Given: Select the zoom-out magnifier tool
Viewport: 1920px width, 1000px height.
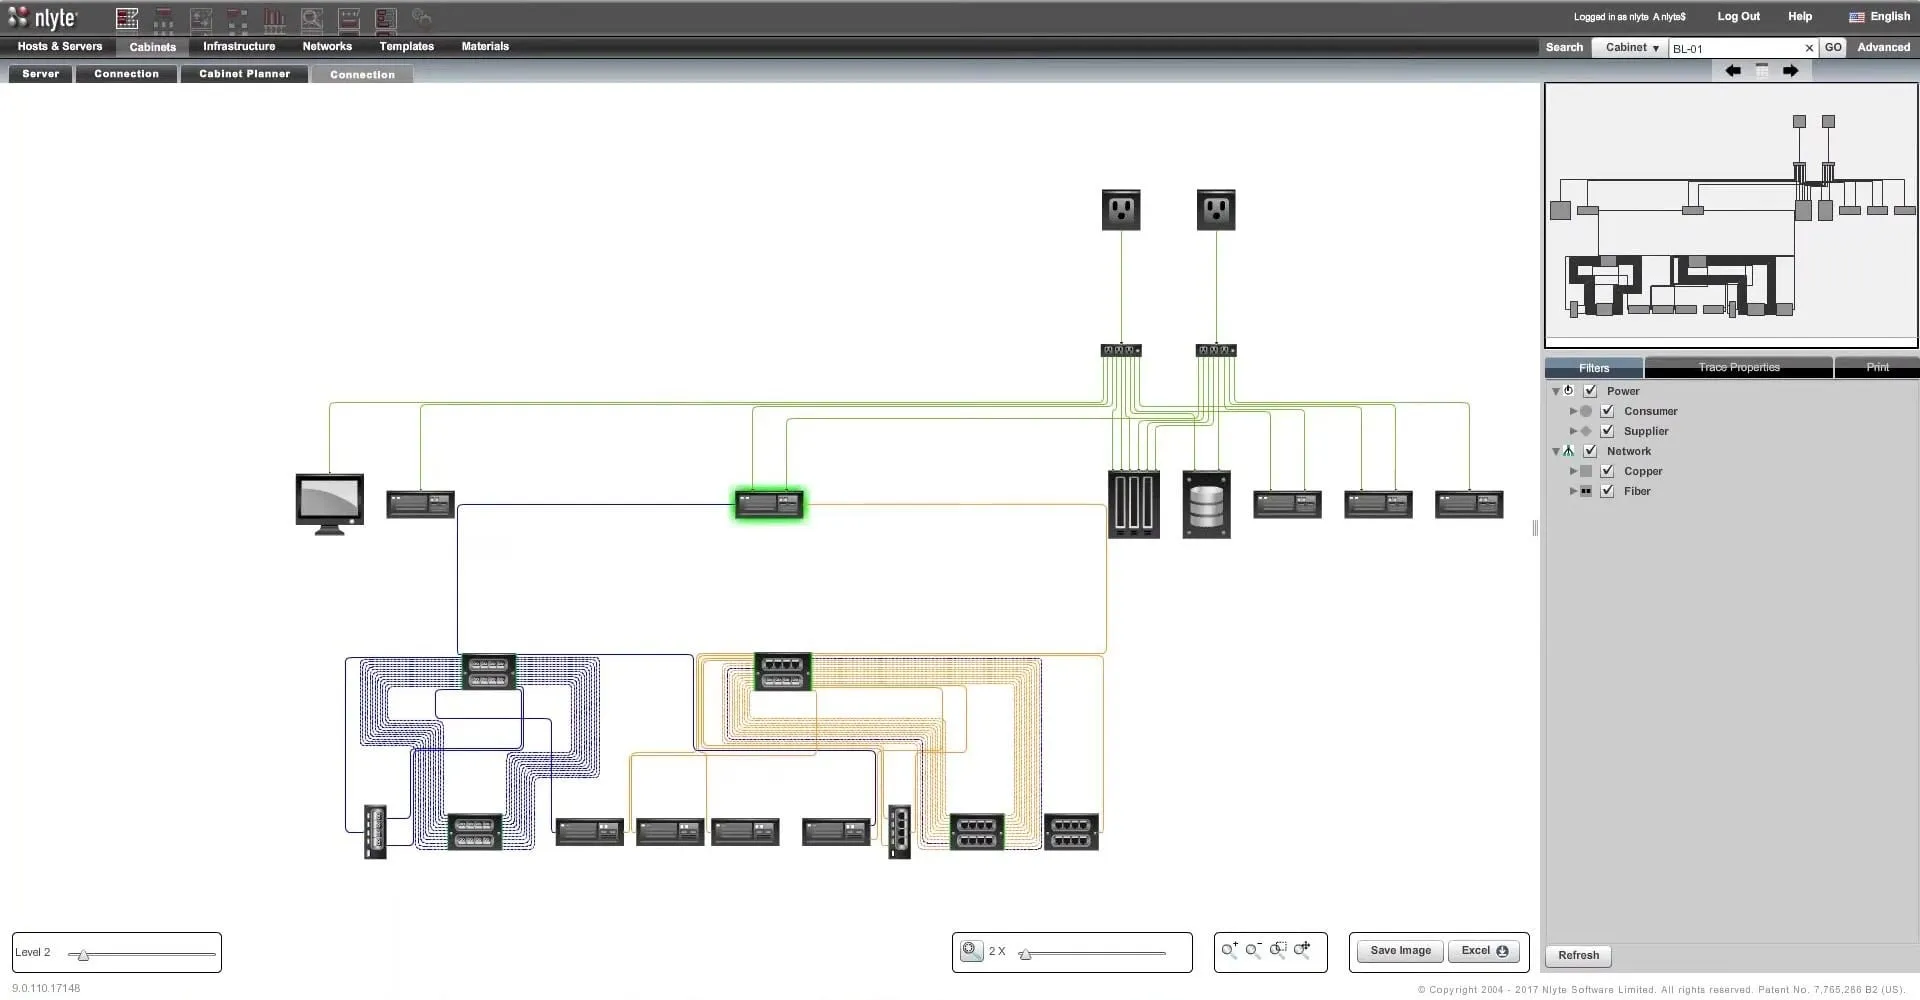Looking at the screenshot, I should (x=1252, y=950).
